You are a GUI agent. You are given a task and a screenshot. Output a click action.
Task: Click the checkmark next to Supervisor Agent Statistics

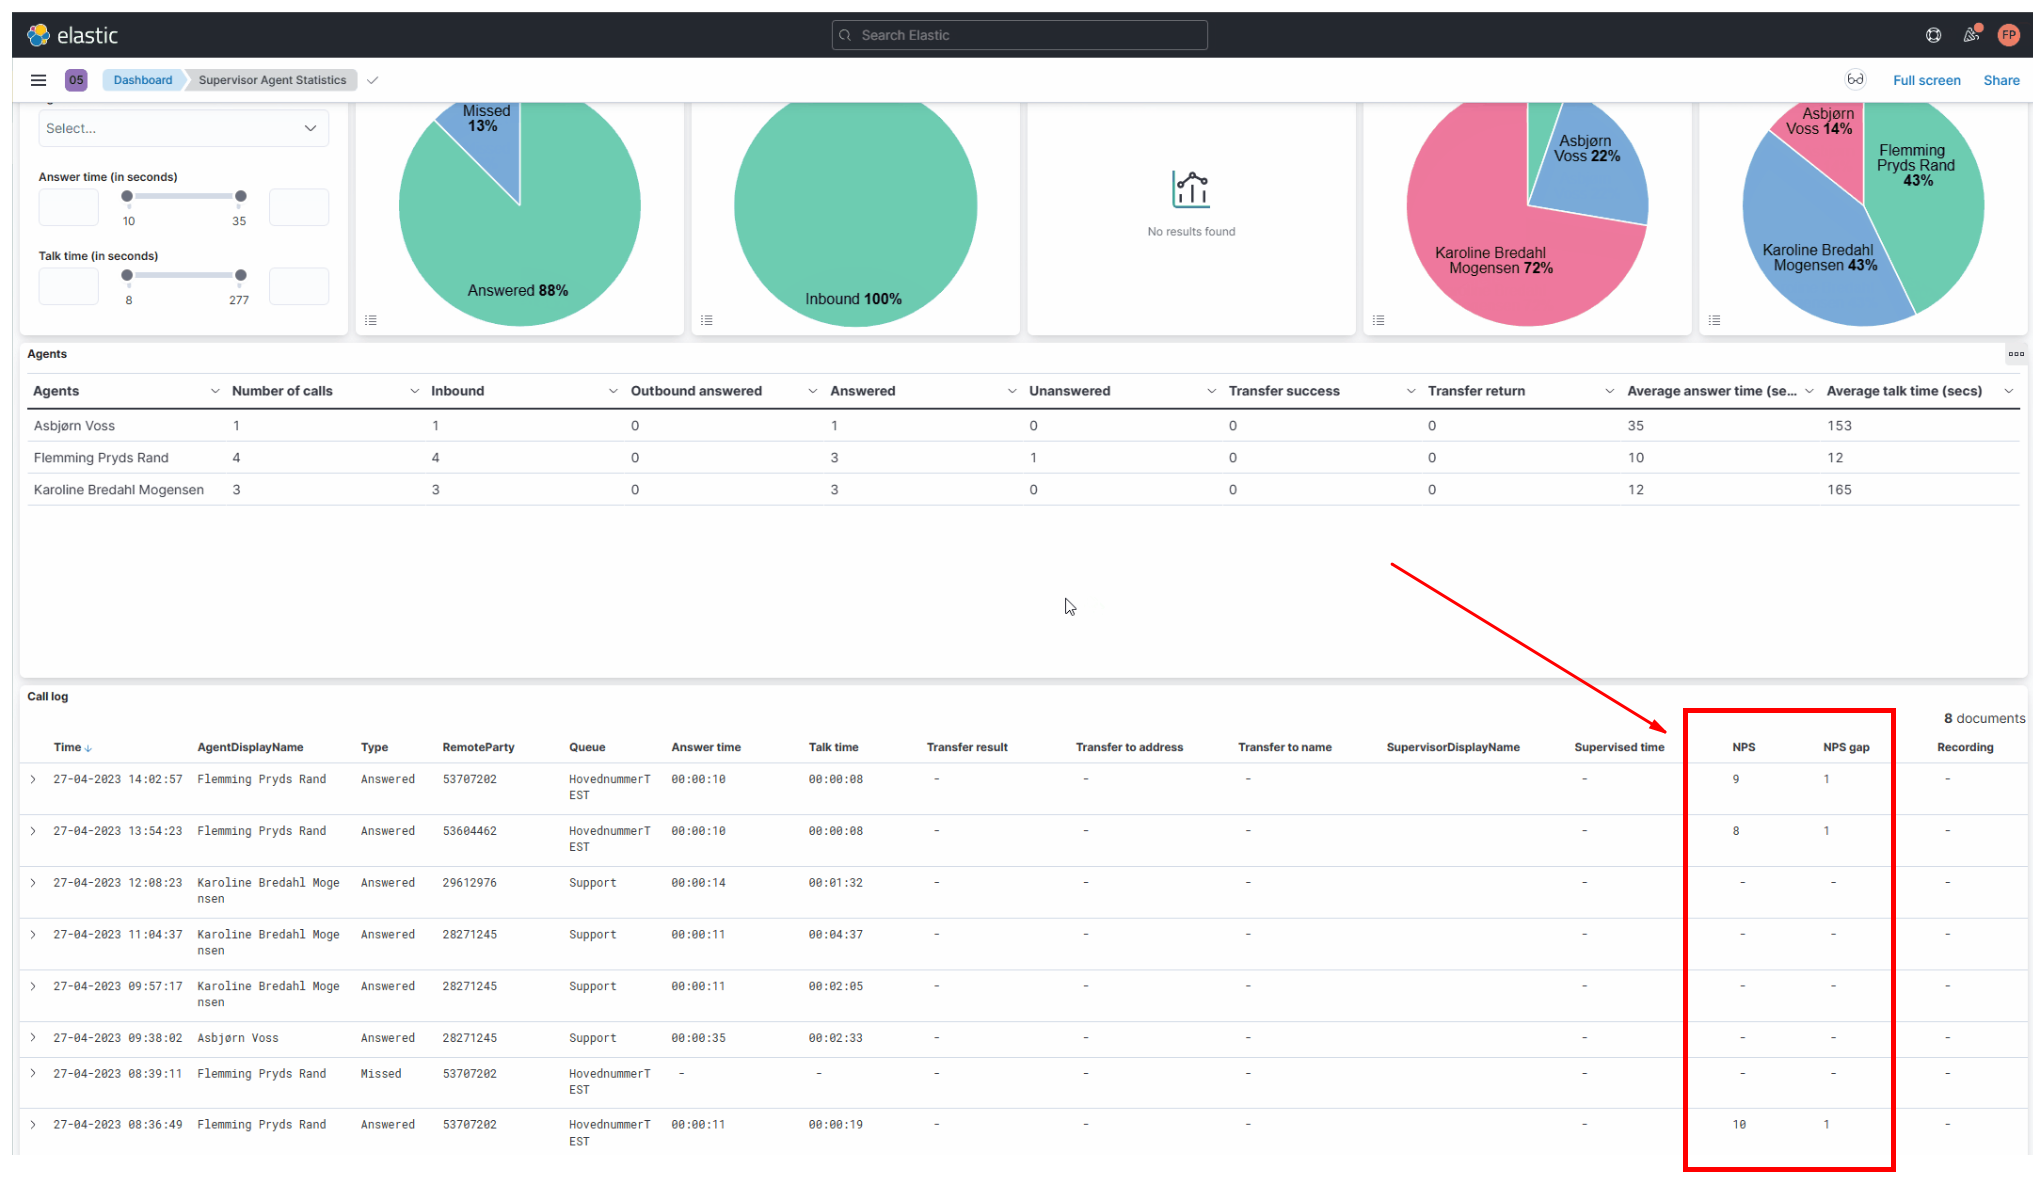372,80
